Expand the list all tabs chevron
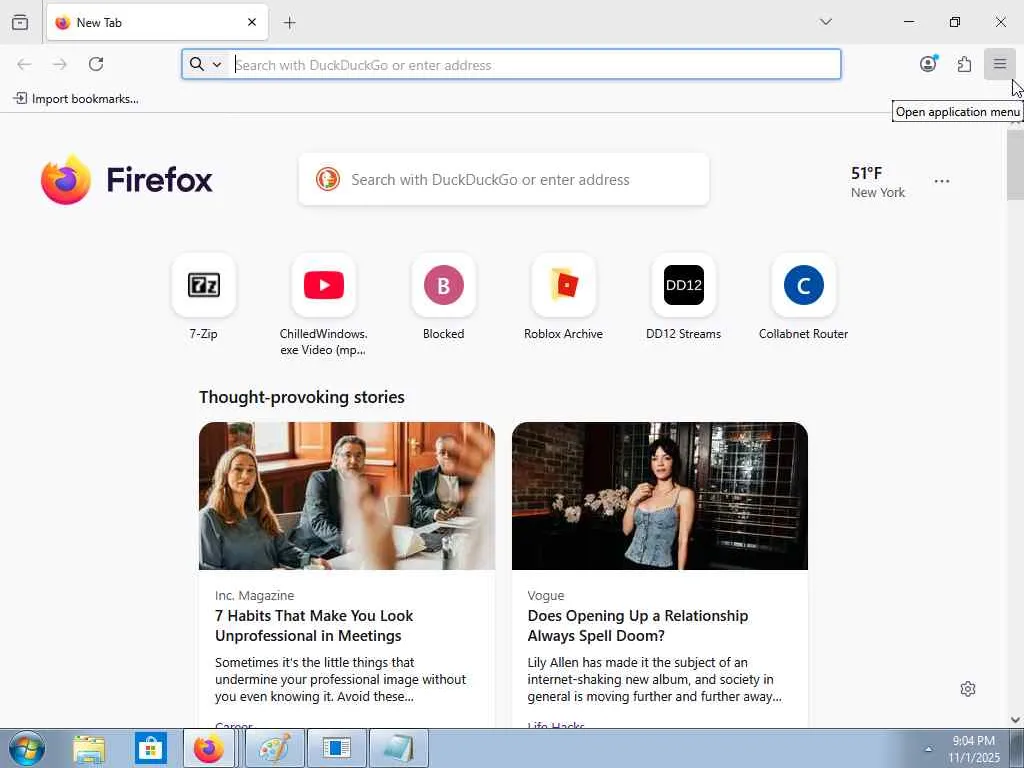Image resolution: width=1024 pixels, height=768 pixels. [x=825, y=22]
